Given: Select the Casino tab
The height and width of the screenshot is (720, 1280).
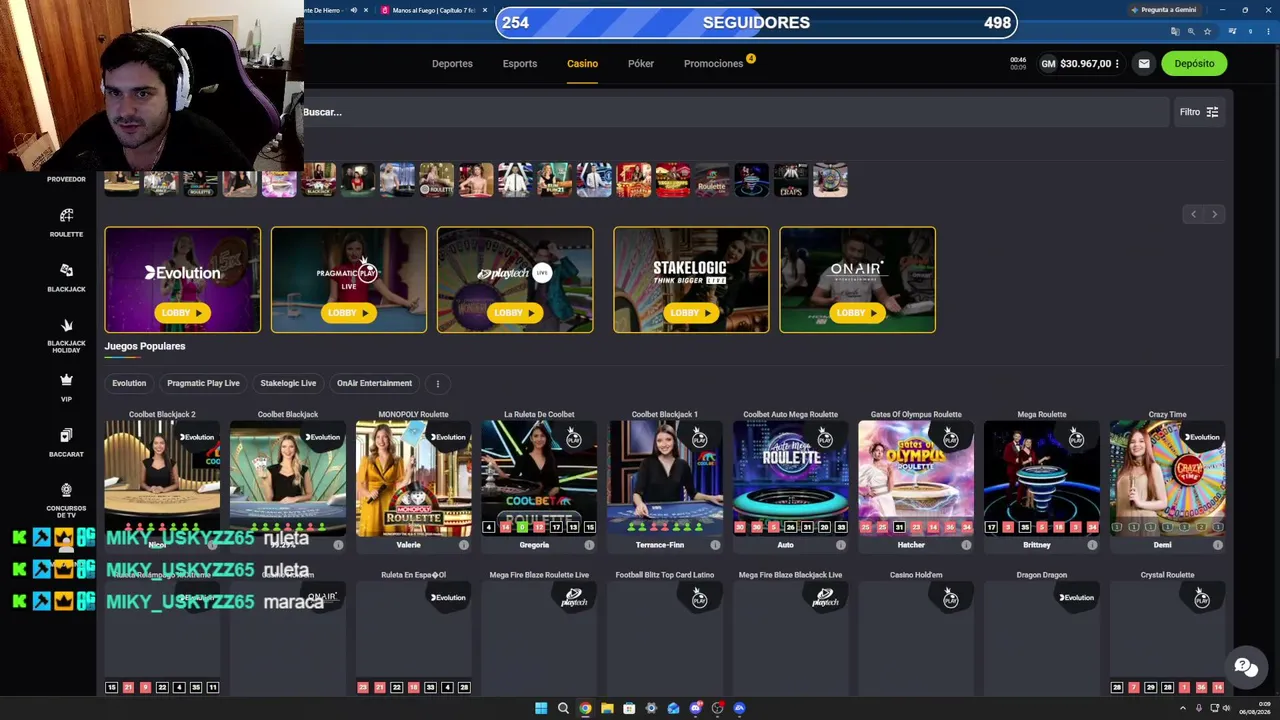Looking at the screenshot, I should pos(582,64).
